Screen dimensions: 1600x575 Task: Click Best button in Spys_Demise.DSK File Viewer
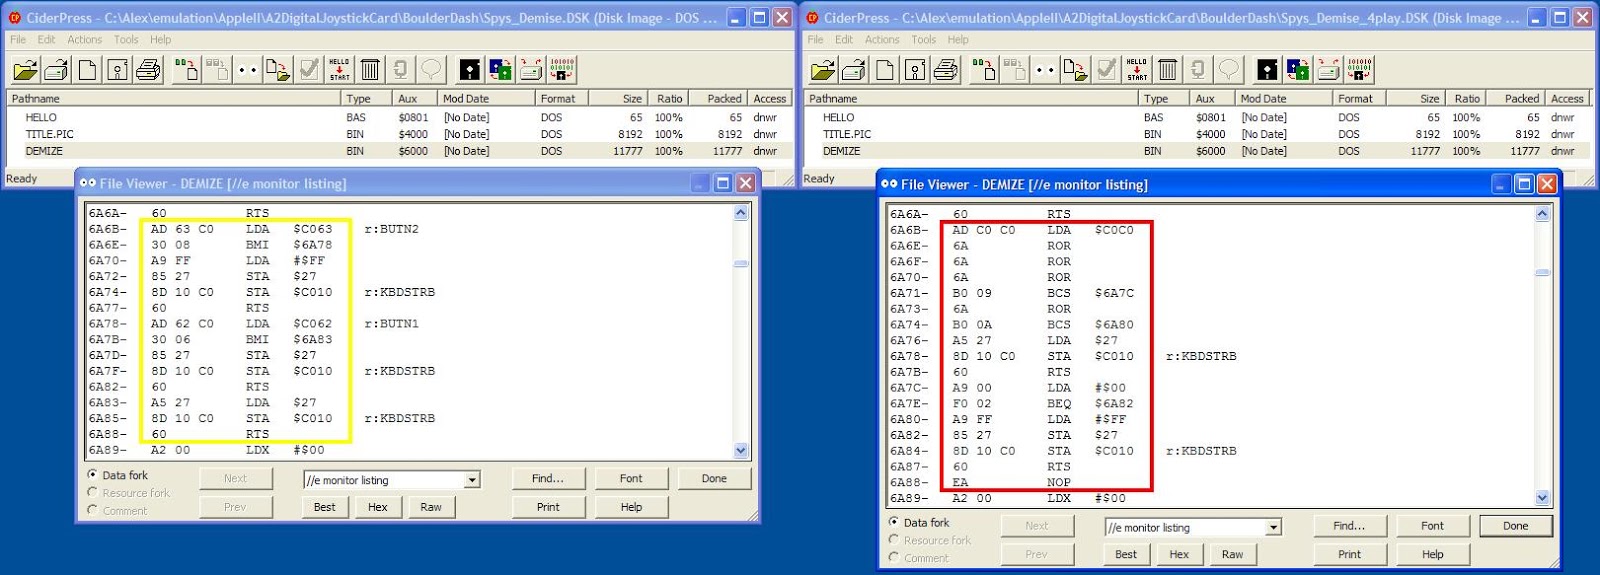(324, 507)
